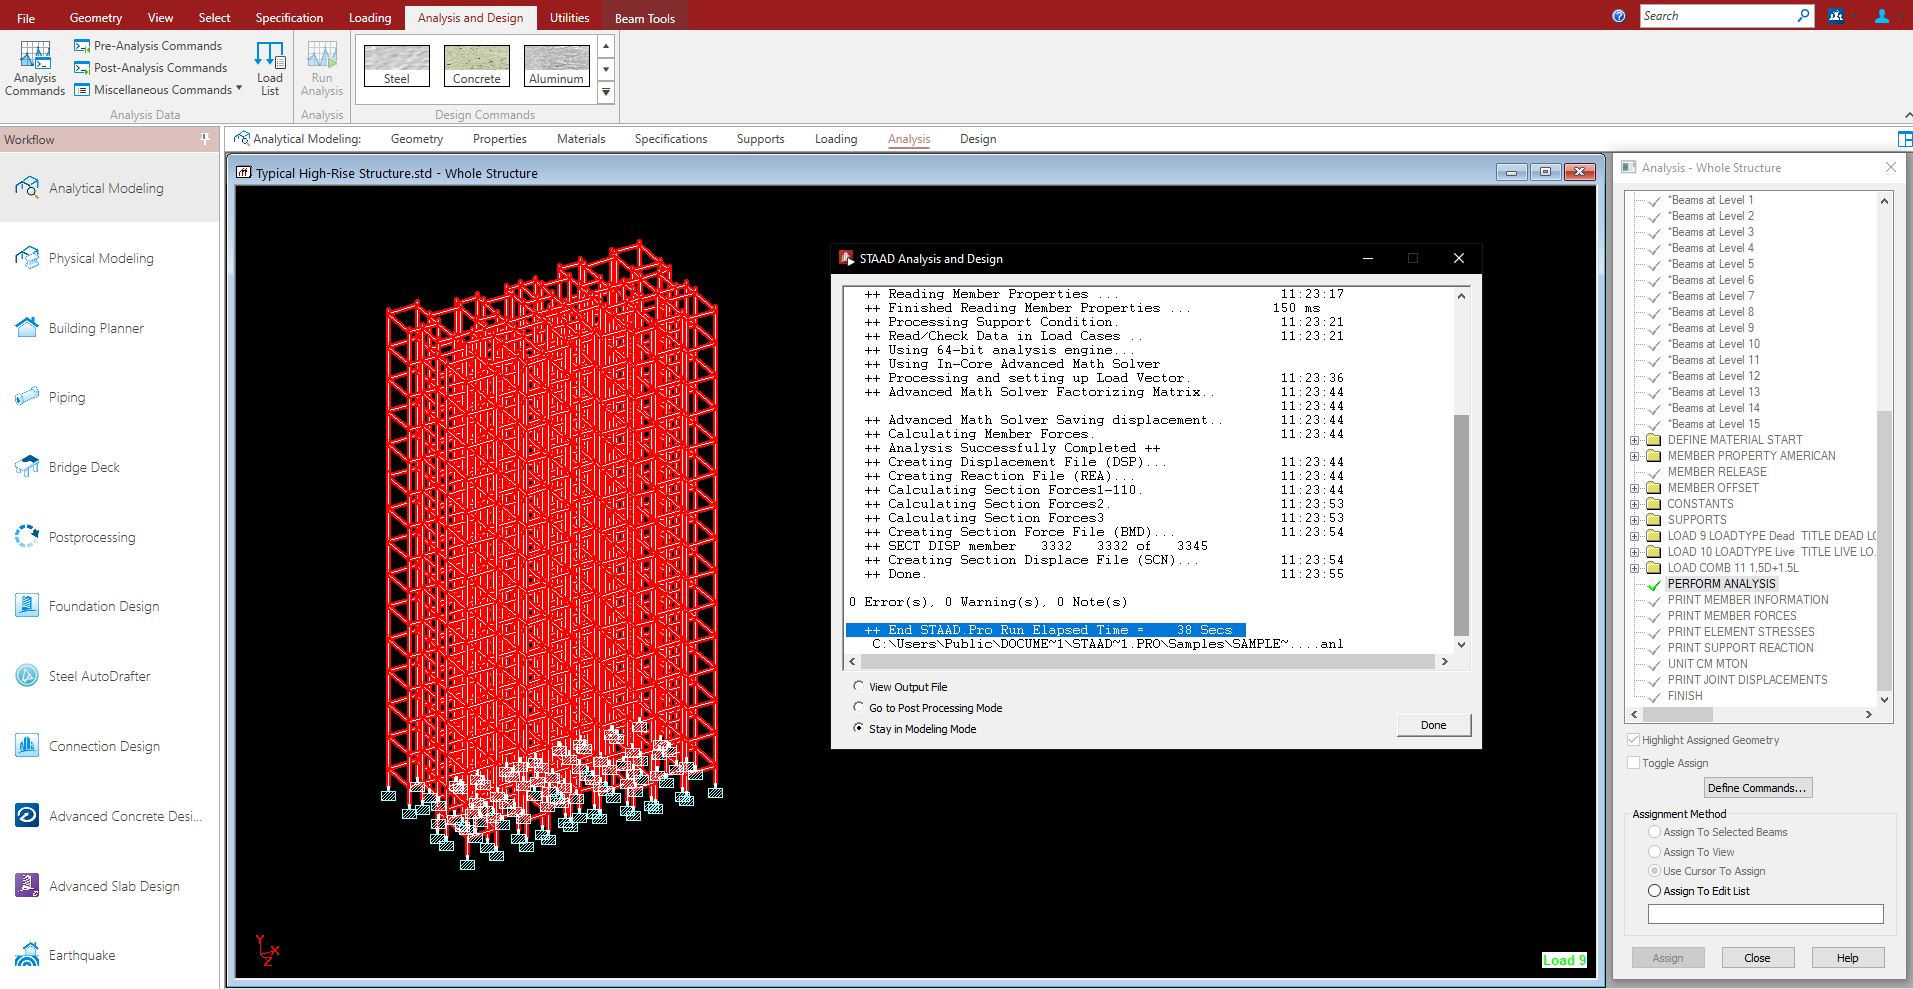Expand MEMBER PROPERTY AMERICAN tree node
The width and height of the screenshot is (1913, 989).
tap(1635, 456)
